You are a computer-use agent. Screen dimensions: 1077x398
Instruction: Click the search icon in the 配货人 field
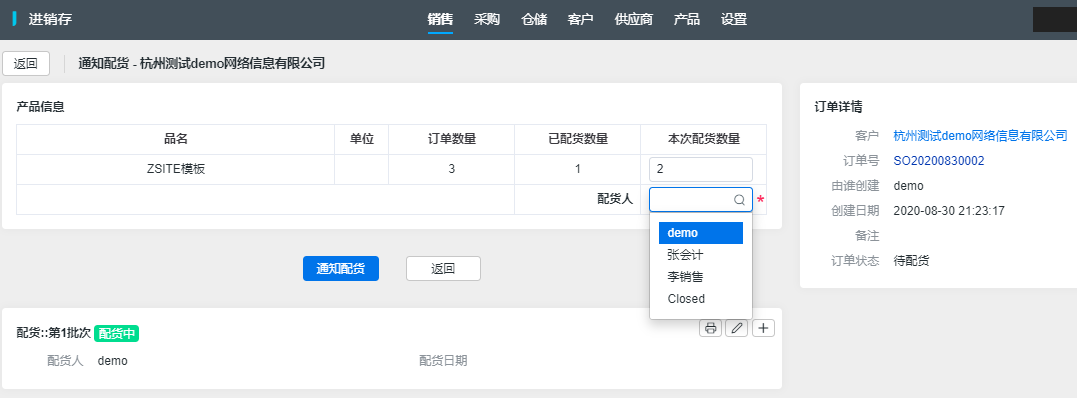pyautogui.click(x=740, y=200)
